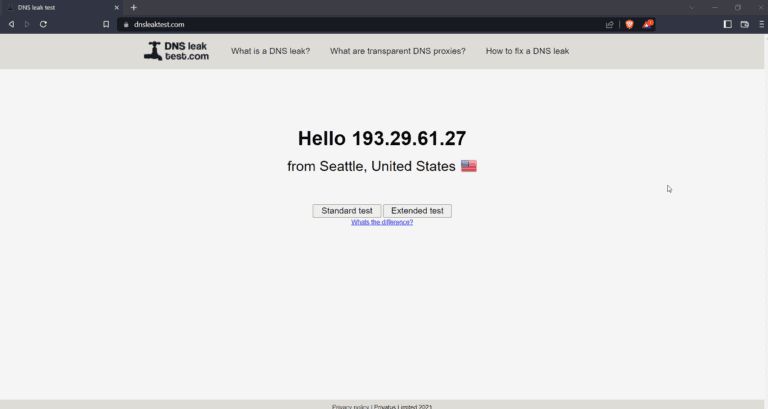The width and height of the screenshot is (768, 409).
Task: Open the browser hamburger menu
Action: 762,24
